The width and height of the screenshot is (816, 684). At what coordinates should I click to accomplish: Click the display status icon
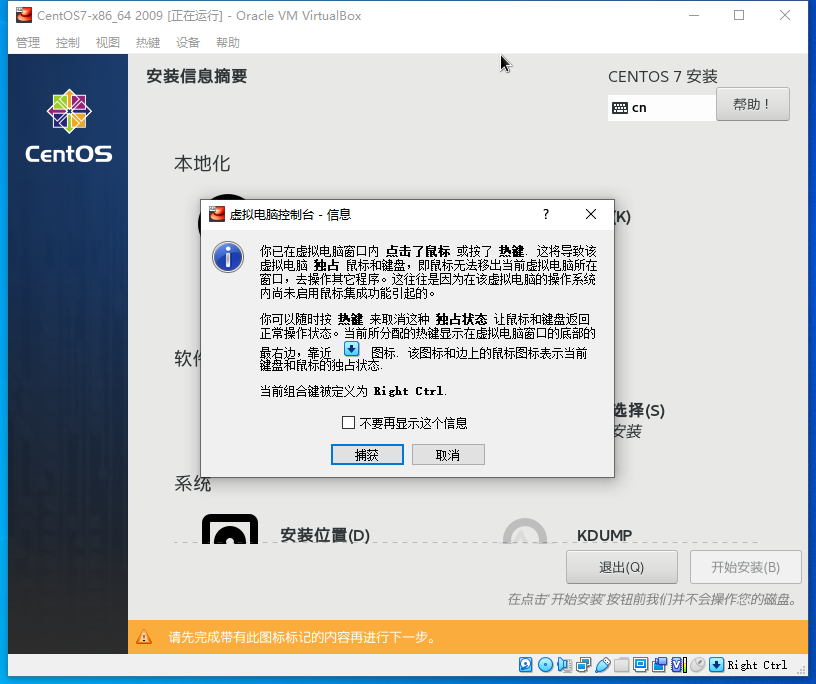coord(640,664)
